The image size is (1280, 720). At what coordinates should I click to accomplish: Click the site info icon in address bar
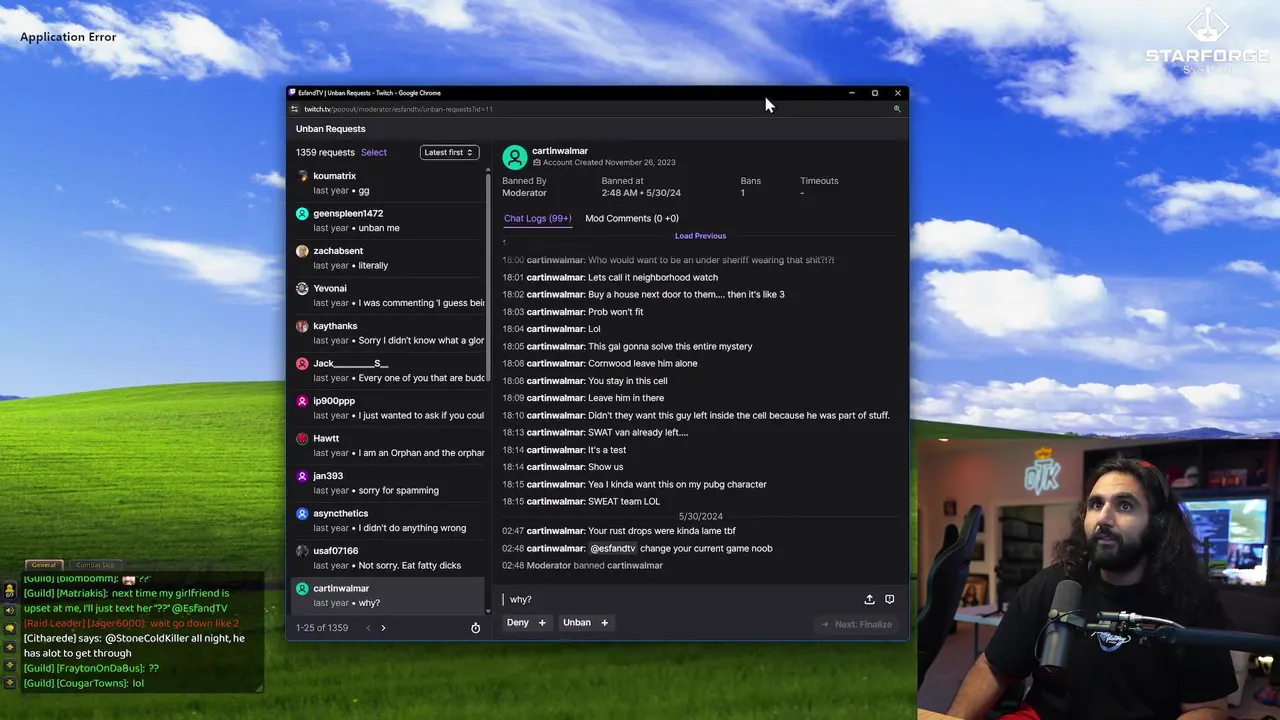[x=294, y=109]
